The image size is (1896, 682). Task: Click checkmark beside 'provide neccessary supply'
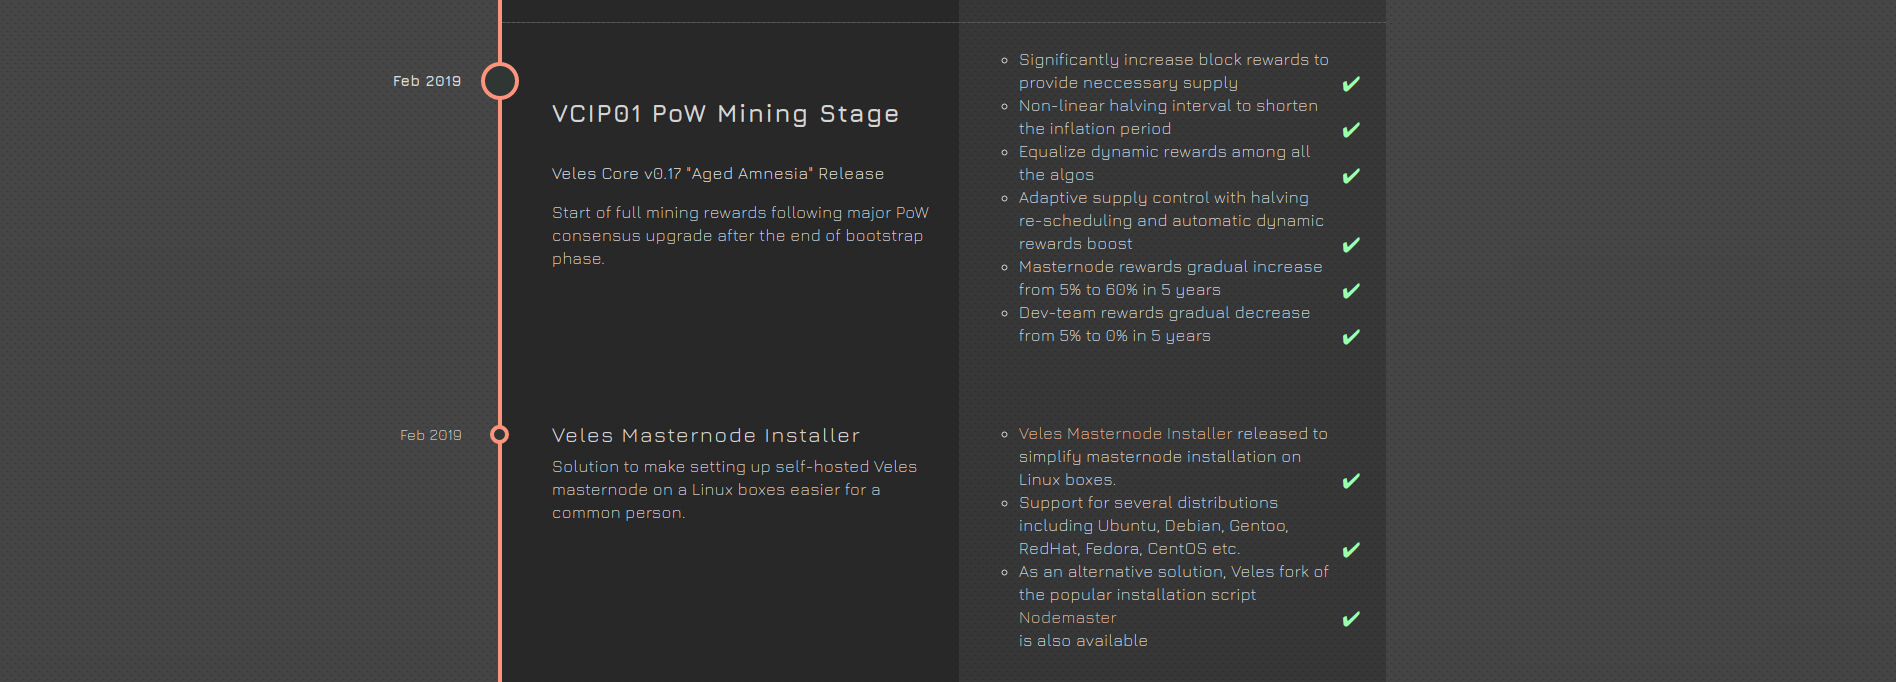point(1351,84)
